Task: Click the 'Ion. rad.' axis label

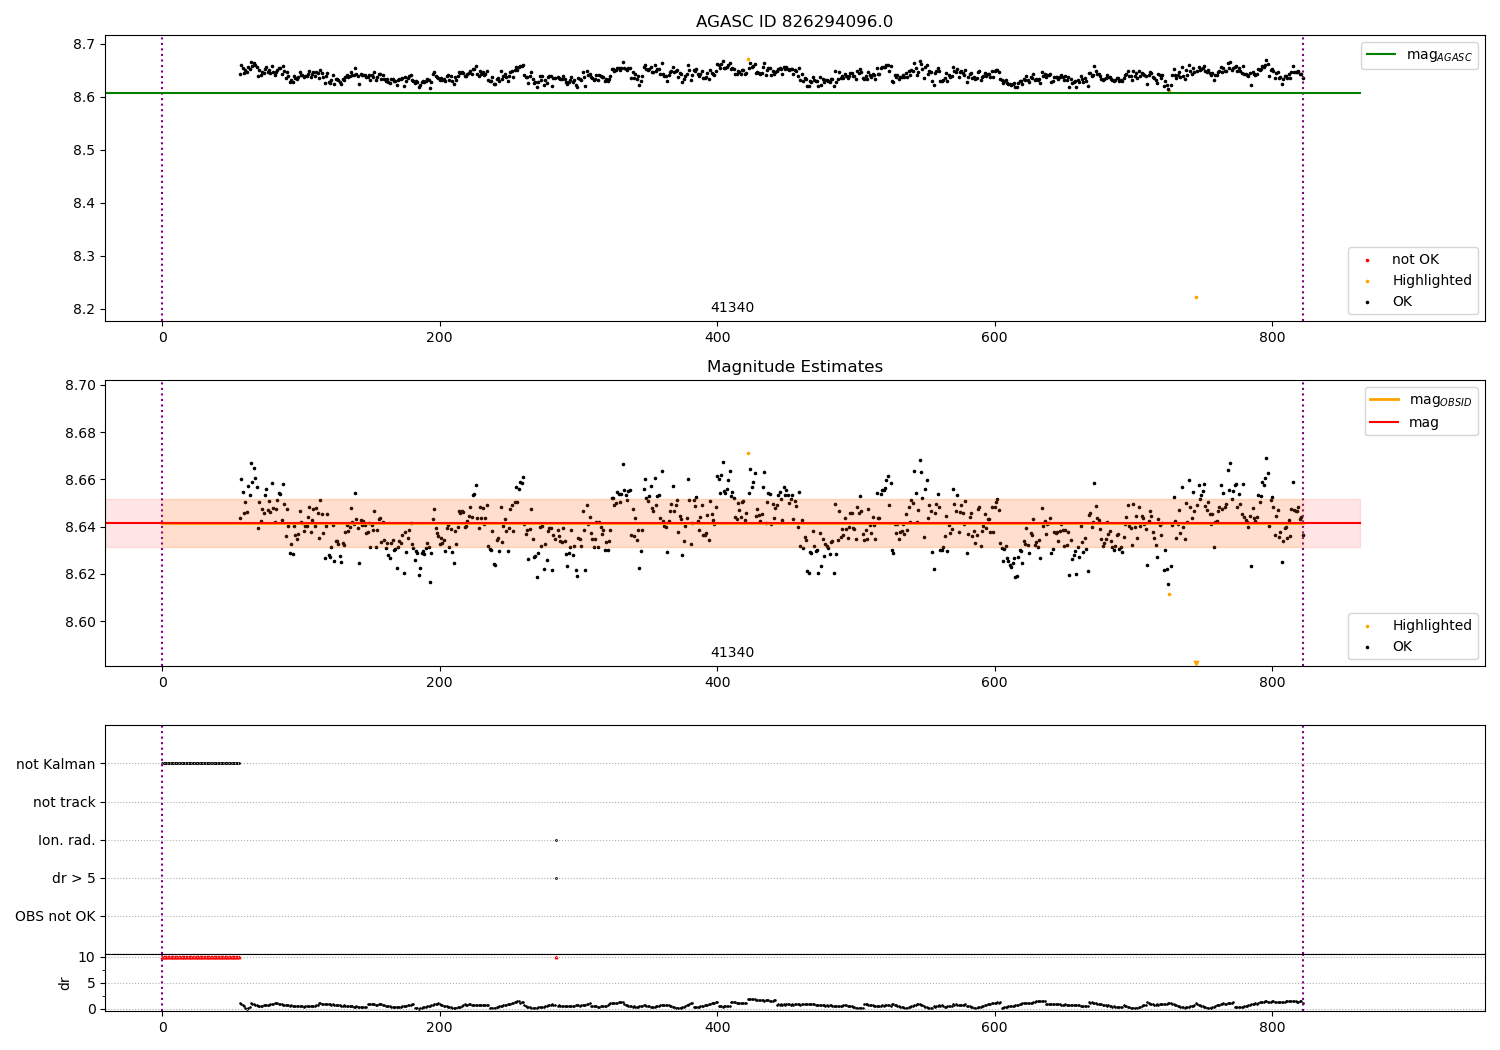Action: tap(67, 840)
